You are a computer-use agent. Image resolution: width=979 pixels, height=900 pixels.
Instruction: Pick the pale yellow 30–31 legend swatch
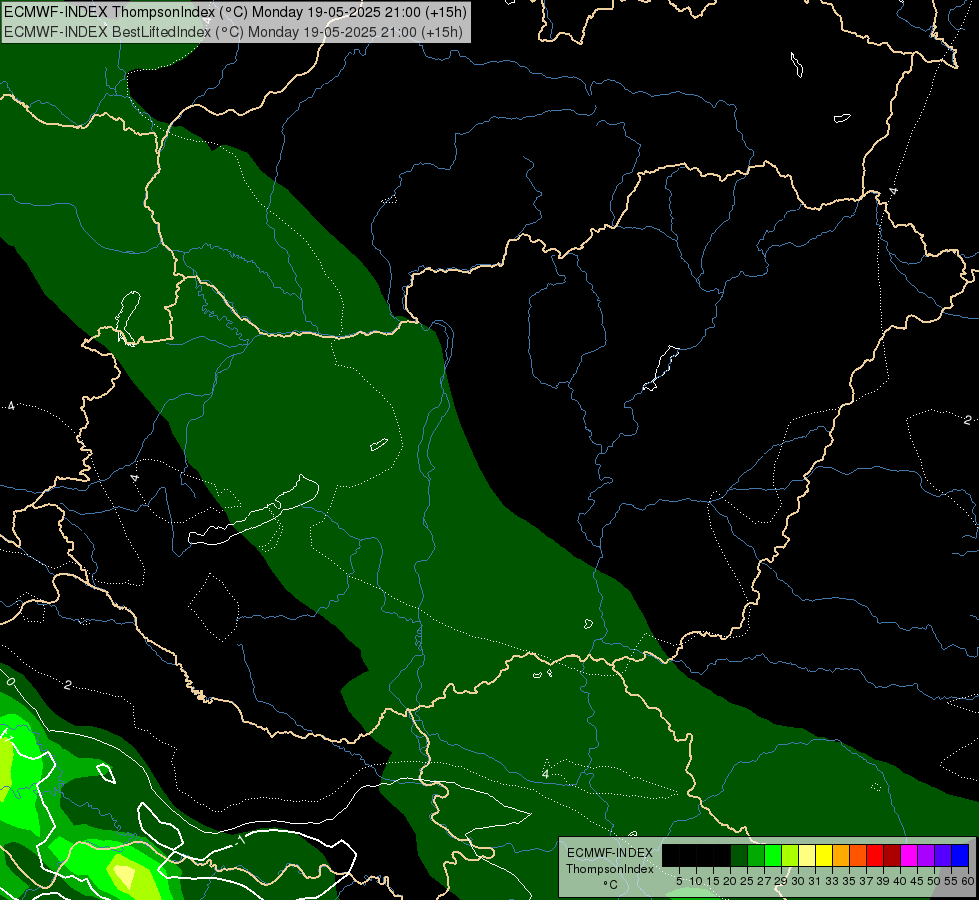point(807,855)
